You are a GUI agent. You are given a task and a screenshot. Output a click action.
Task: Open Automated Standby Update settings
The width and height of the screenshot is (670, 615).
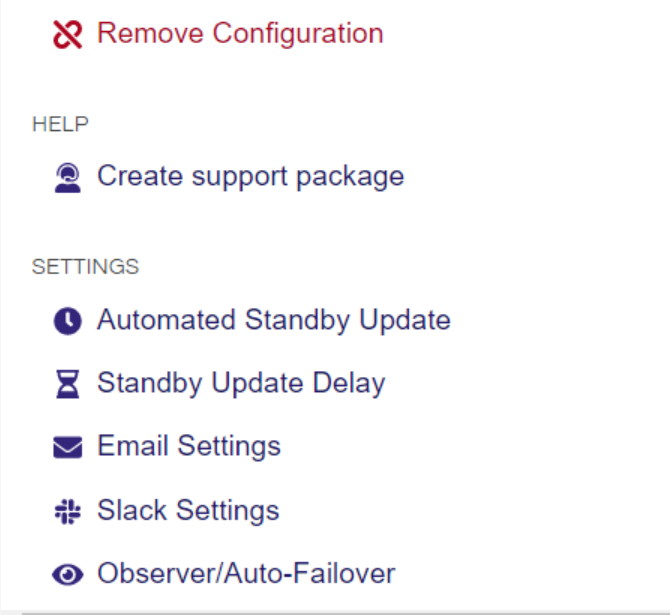tap(273, 320)
